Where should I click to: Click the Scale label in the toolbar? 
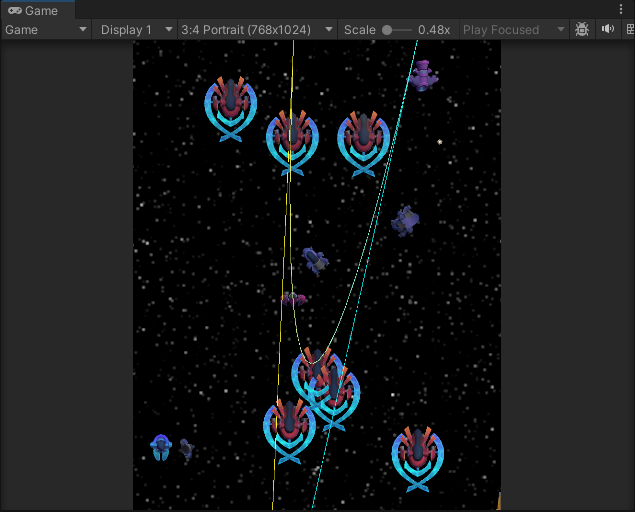click(x=359, y=30)
